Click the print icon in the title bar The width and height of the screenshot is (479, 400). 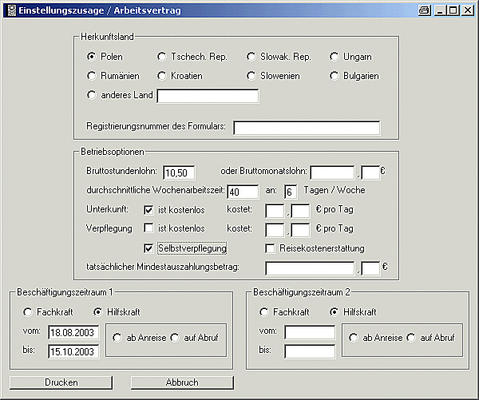(x=424, y=10)
